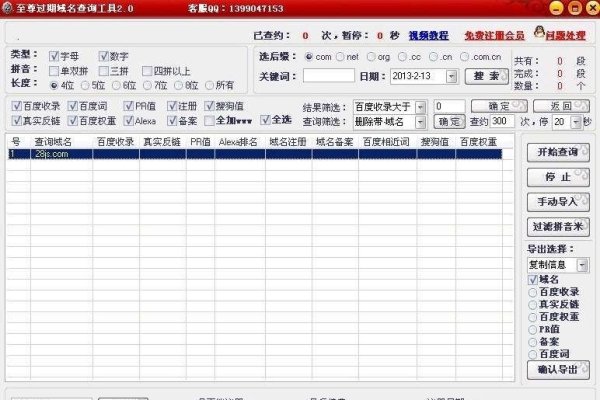600x400 pixels.
Task: Select the net suffix option
Action: [x=340, y=57]
